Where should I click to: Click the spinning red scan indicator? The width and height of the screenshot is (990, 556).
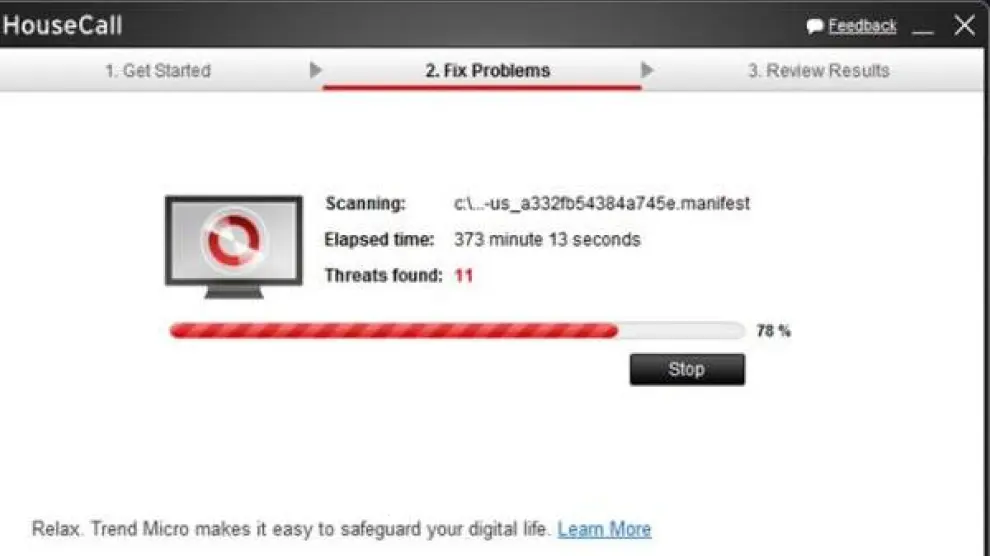pyautogui.click(x=234, y=240)
